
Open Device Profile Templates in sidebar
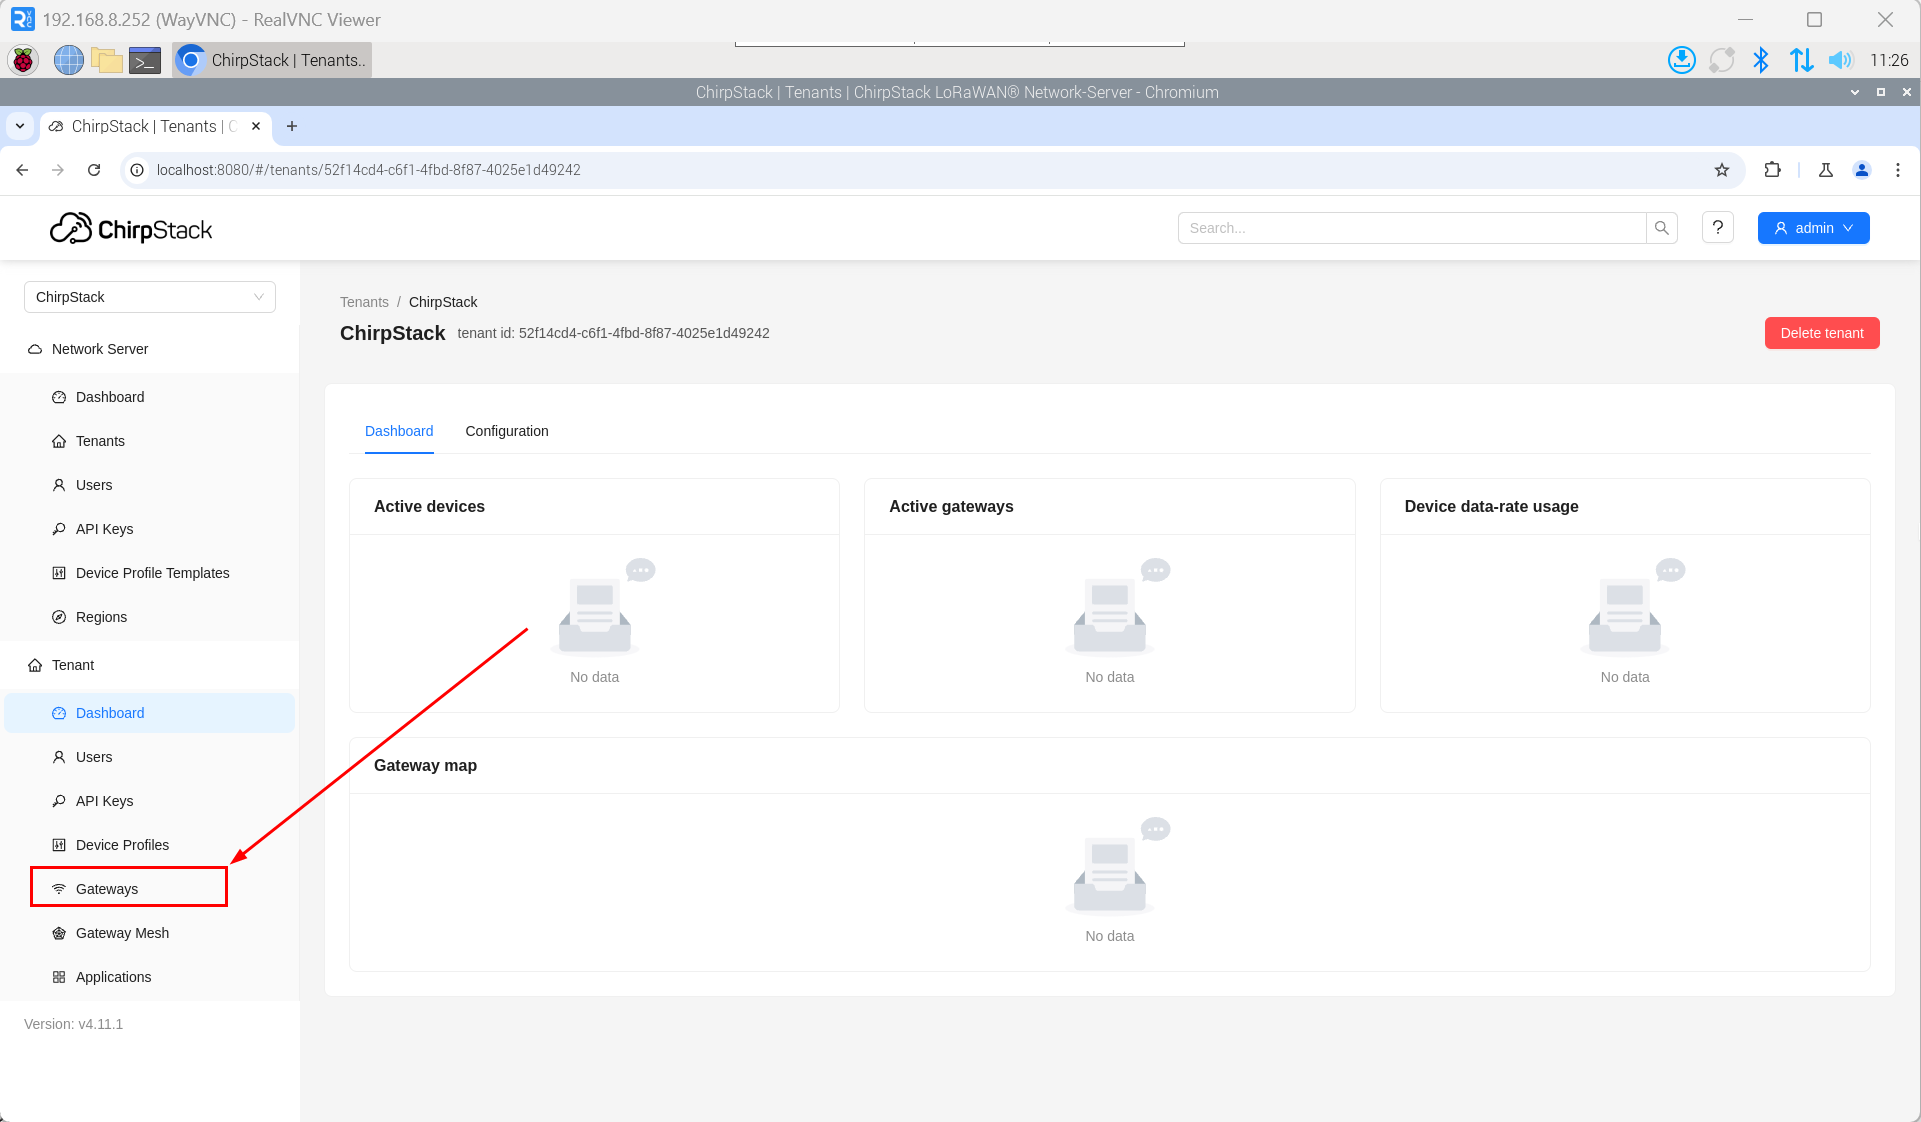[x=152, y=573]
